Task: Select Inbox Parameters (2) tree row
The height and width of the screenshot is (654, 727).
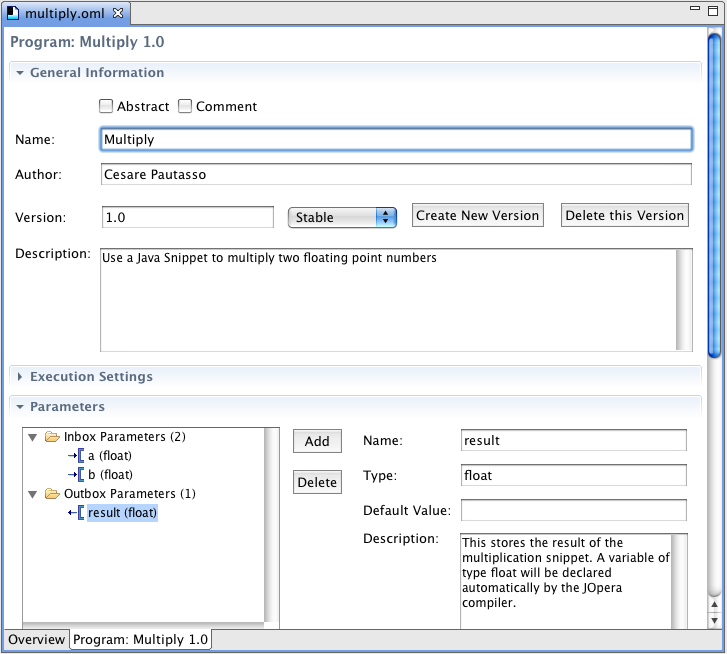Action: pos(125,437)
